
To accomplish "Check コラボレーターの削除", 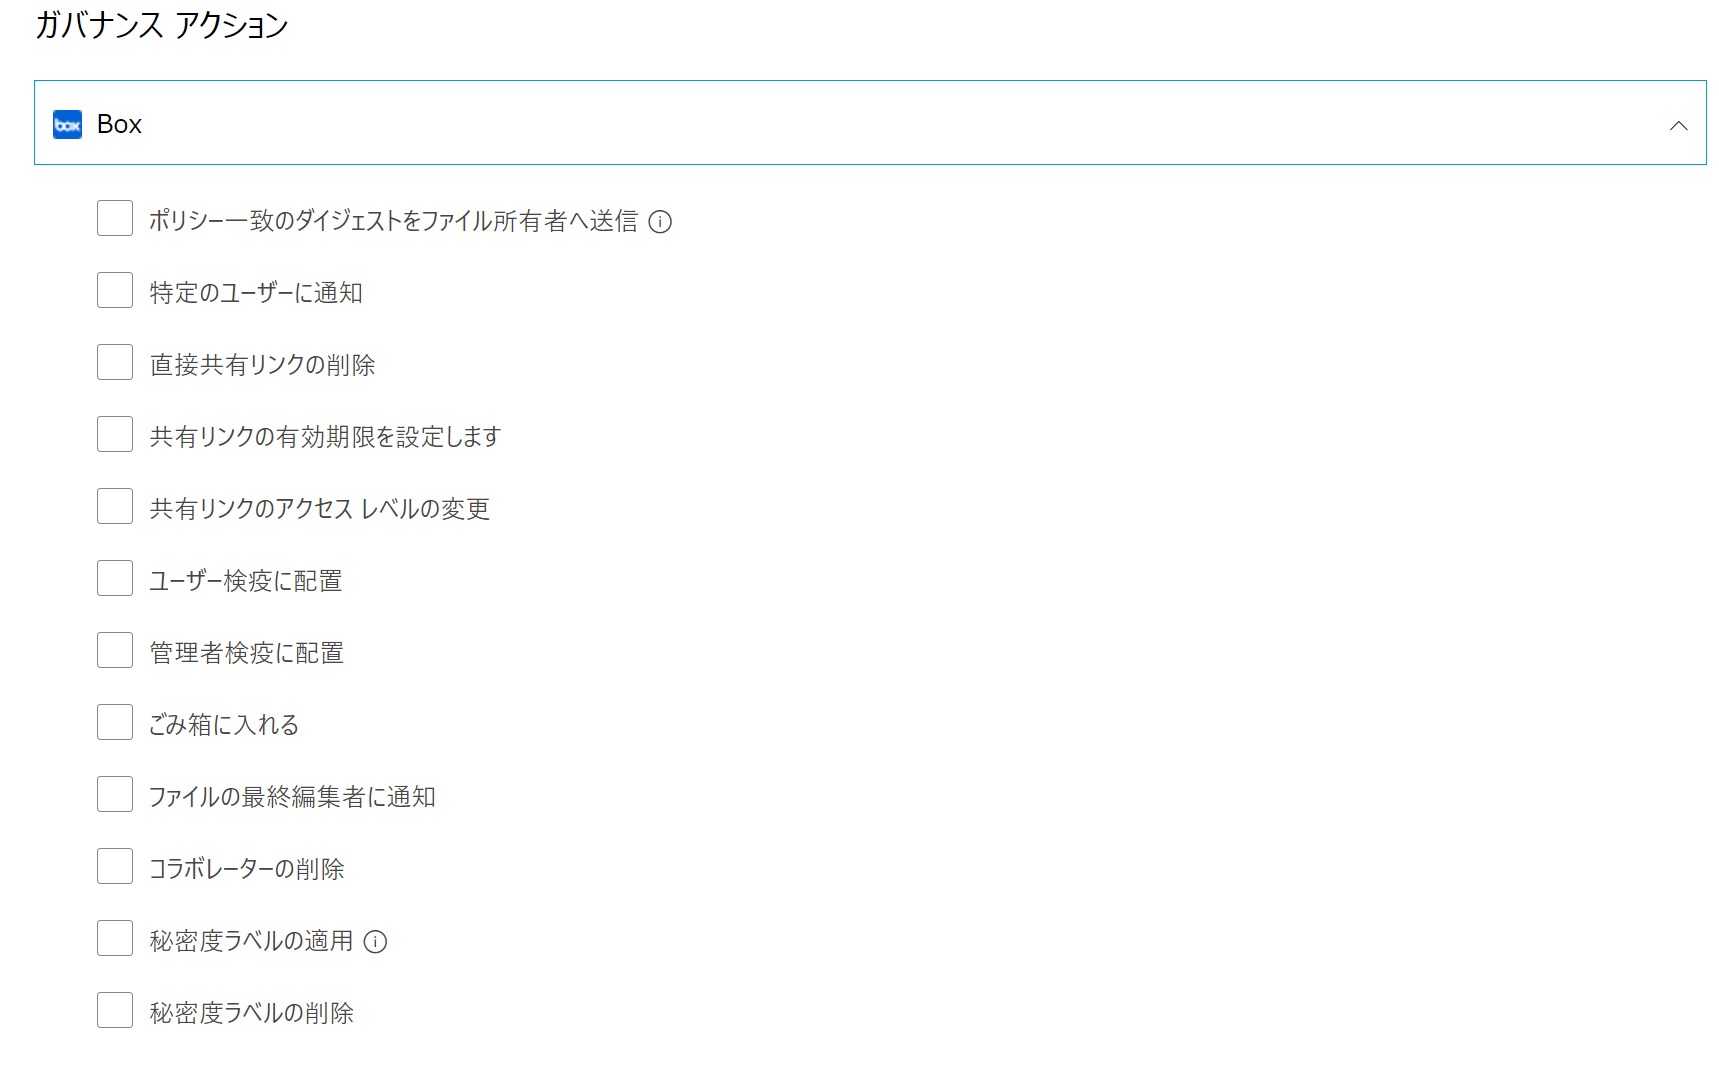I will tap(114, 865).
